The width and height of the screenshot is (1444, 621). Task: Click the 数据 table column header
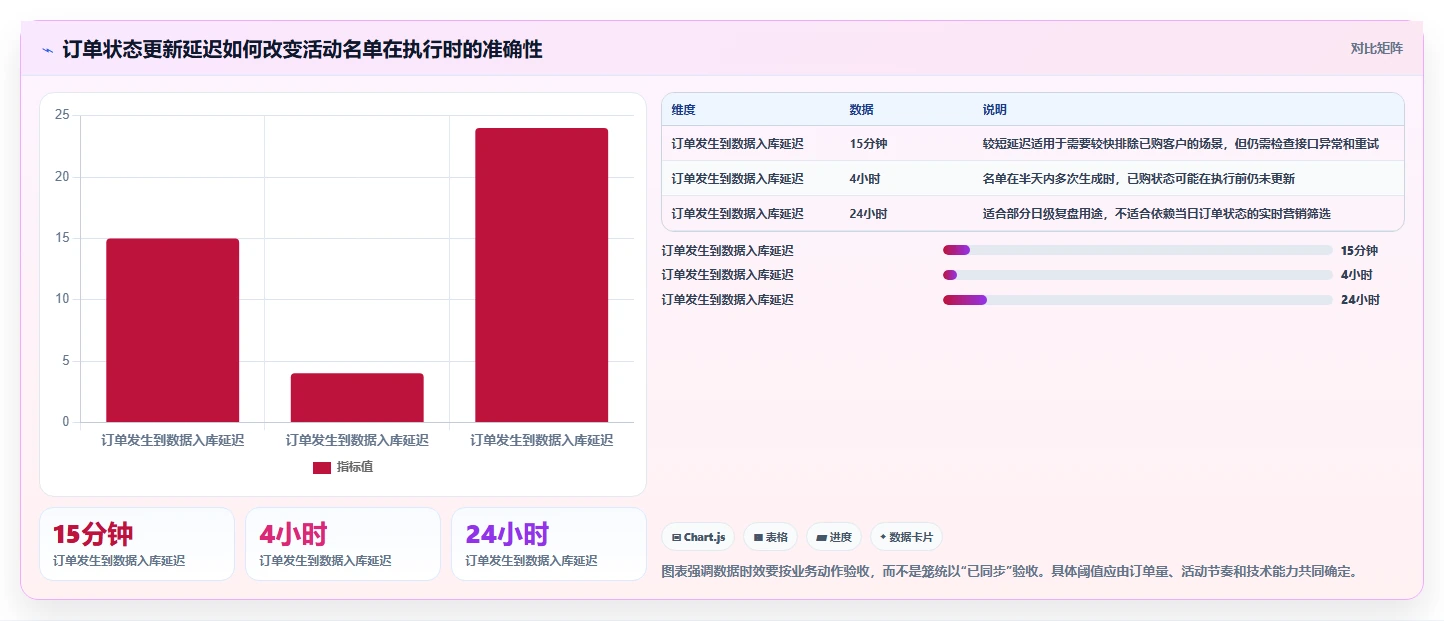(x=862, y=109)
